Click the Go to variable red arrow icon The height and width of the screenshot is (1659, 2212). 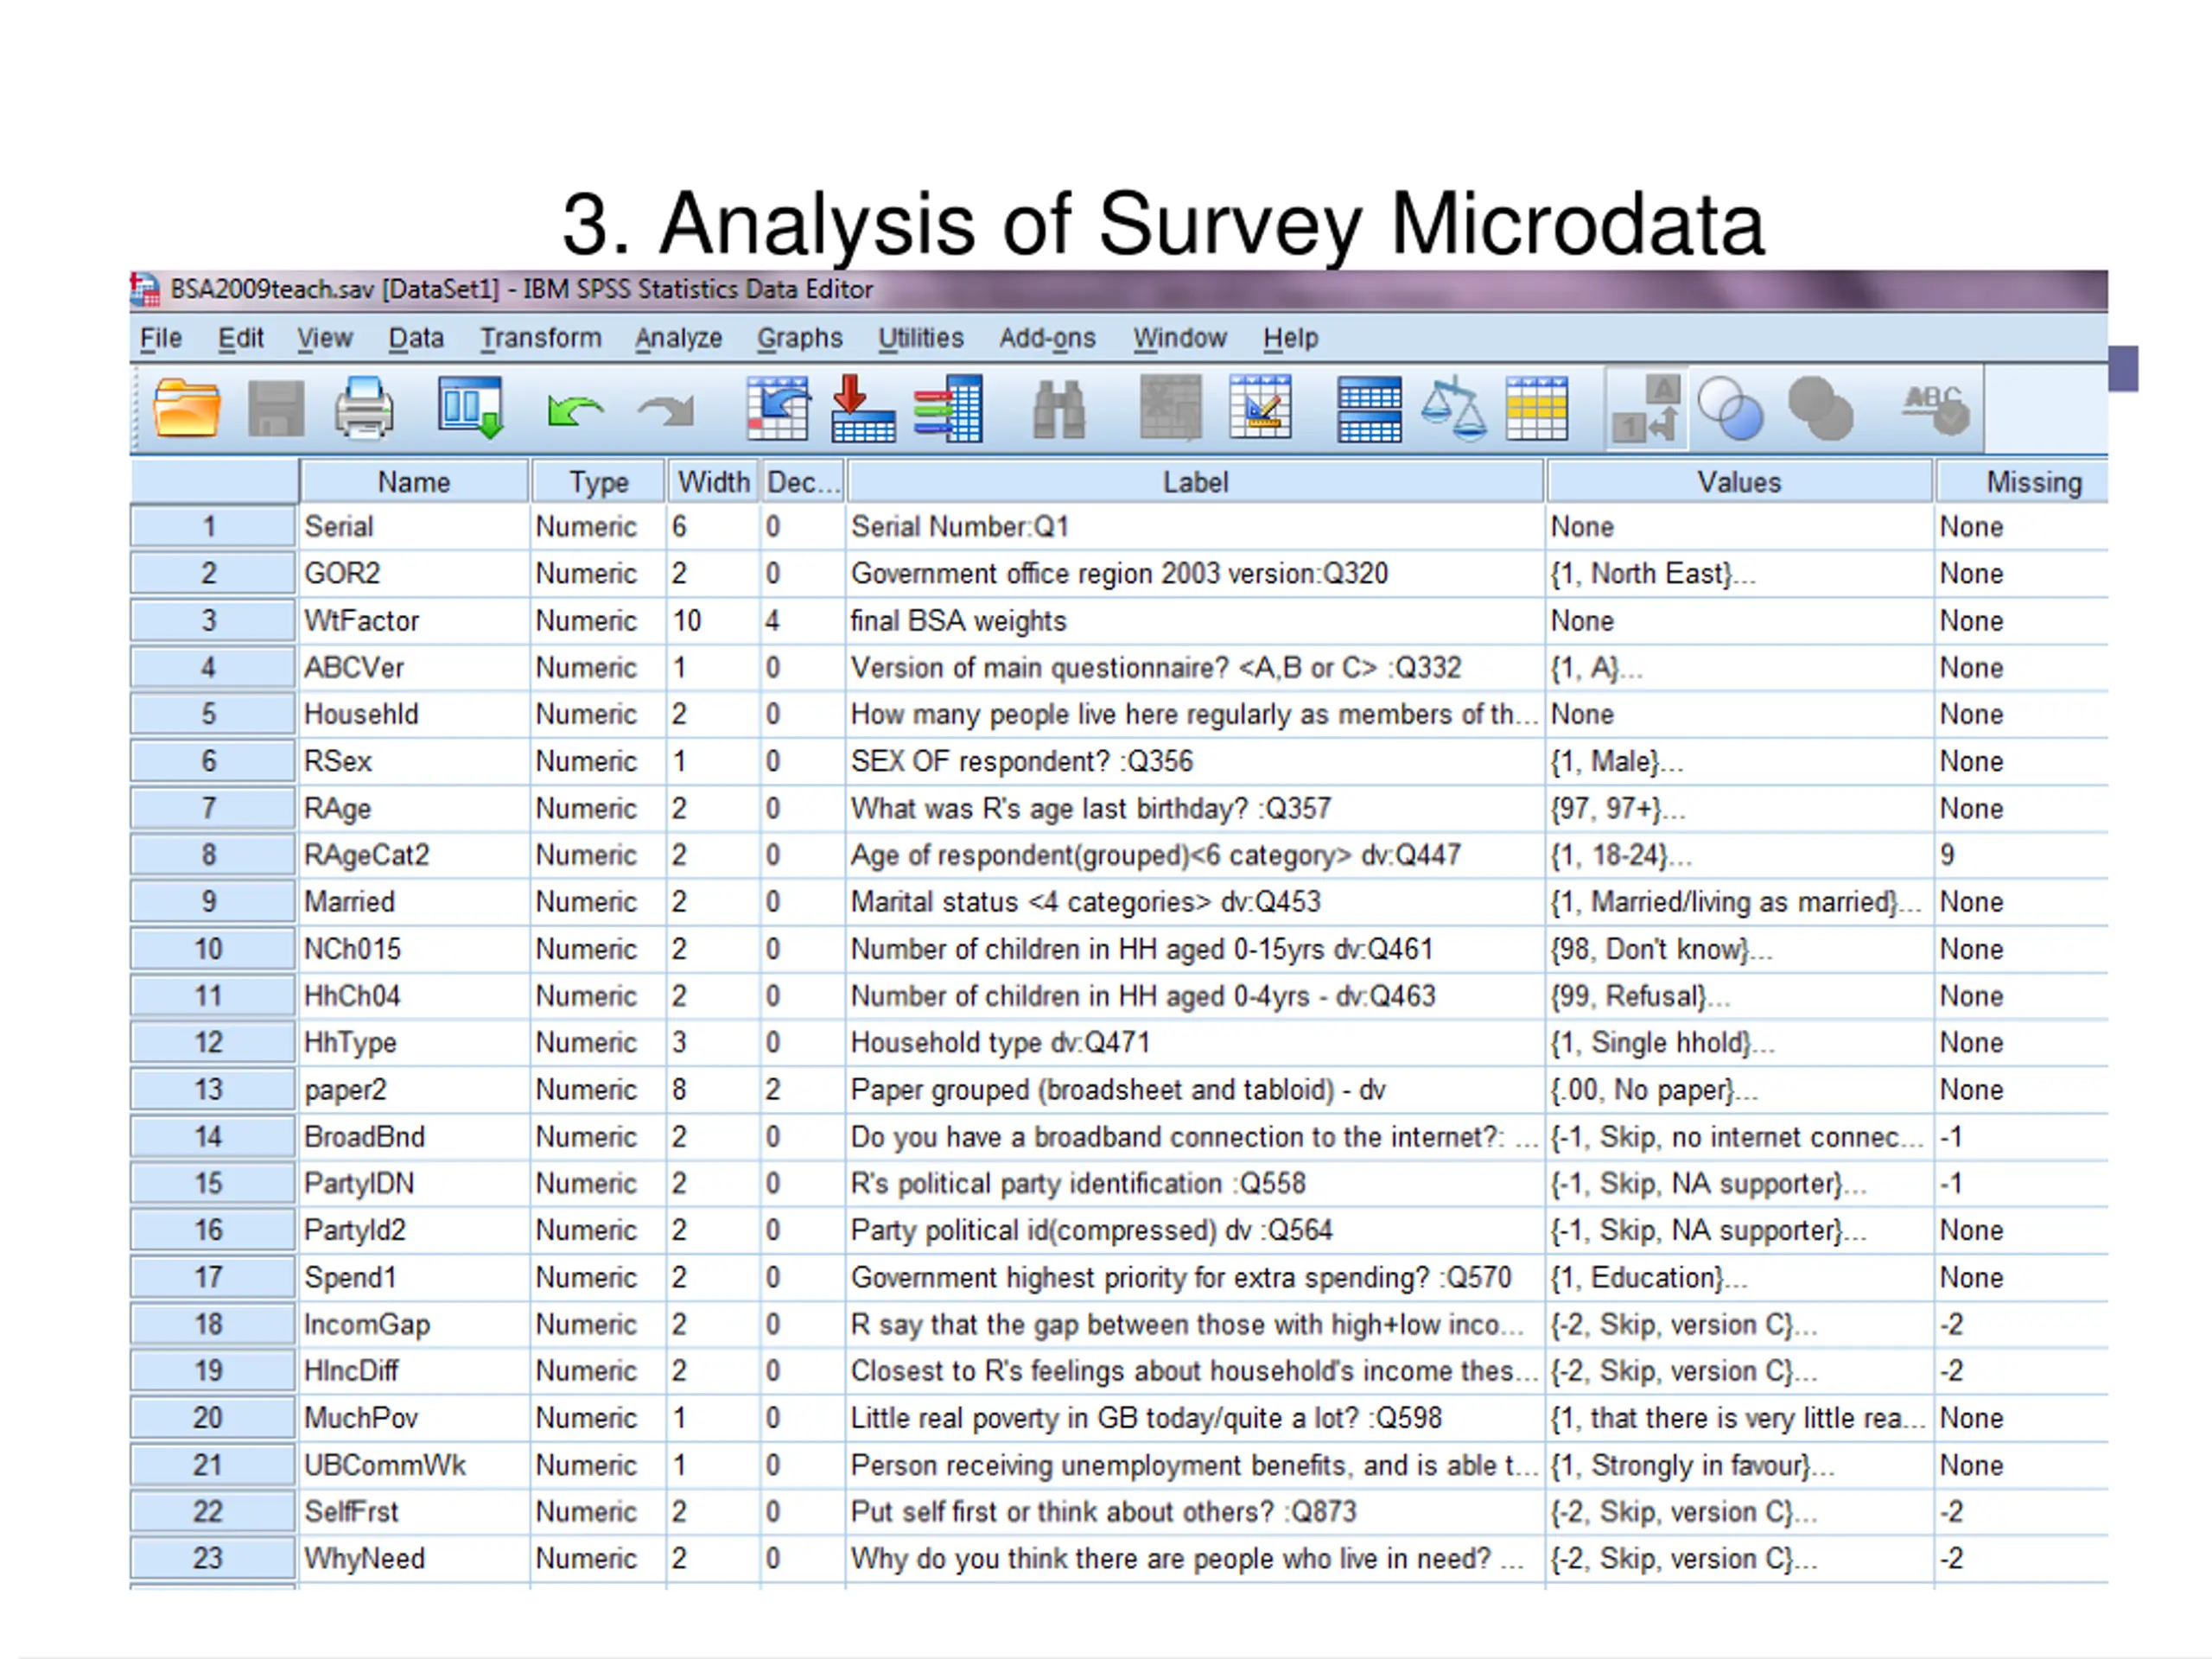[x=862, y=408]
